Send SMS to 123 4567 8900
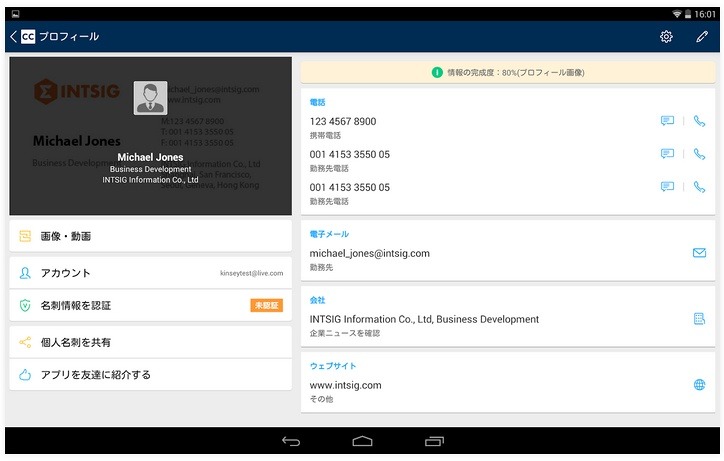 pyautogui.click(x=667, y=121)
